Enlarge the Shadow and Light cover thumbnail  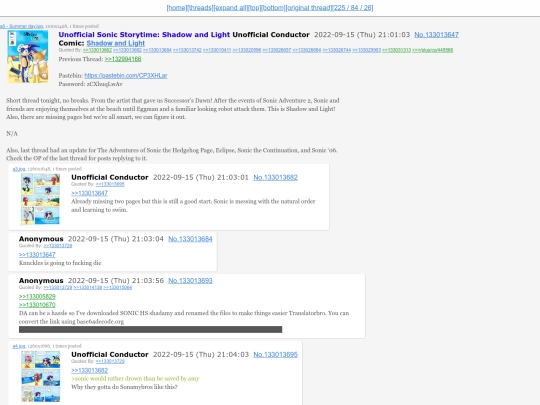click(28, 57)
